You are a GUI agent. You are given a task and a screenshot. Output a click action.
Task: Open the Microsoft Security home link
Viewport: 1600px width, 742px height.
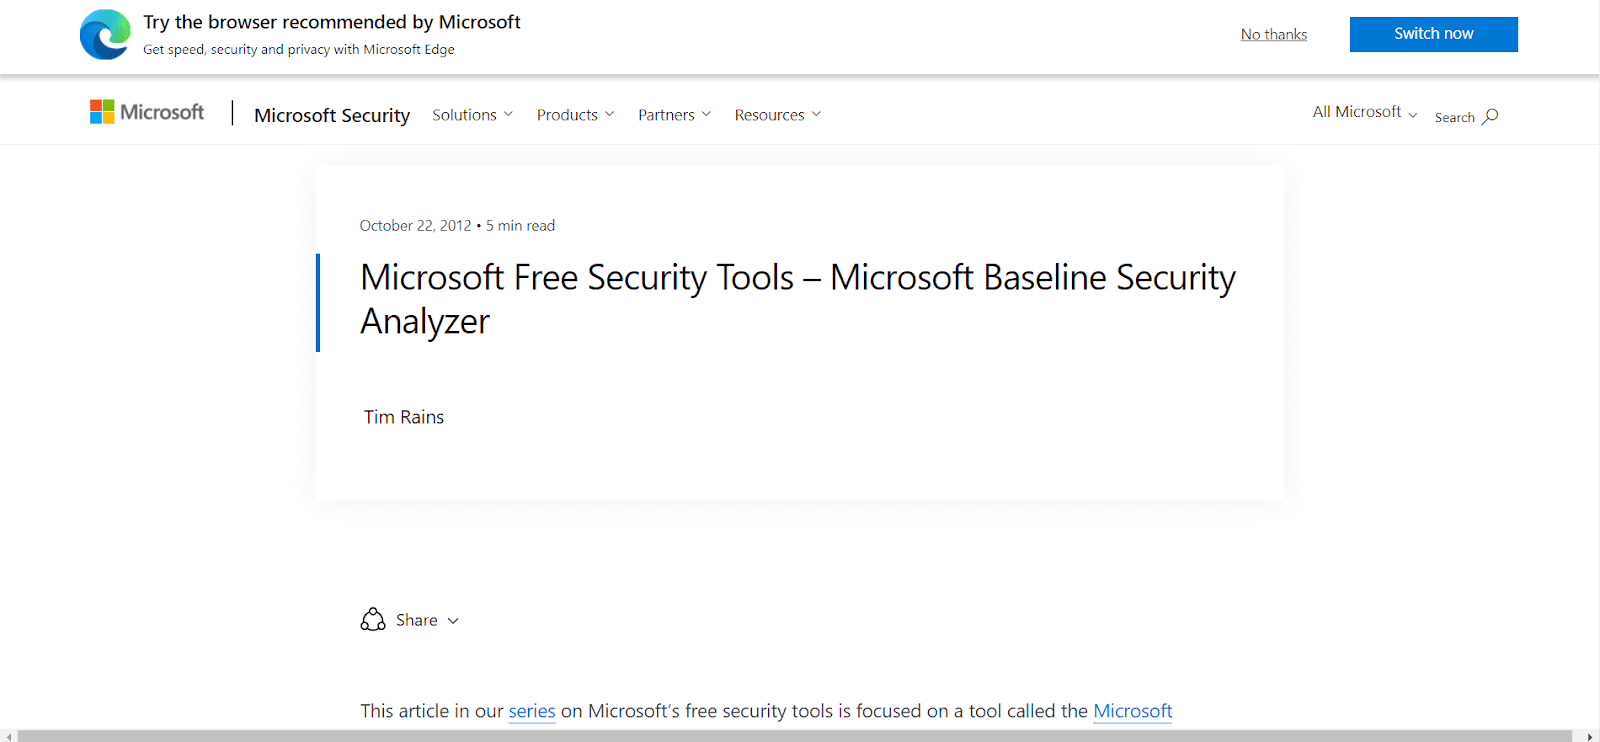tap(332, 115)
